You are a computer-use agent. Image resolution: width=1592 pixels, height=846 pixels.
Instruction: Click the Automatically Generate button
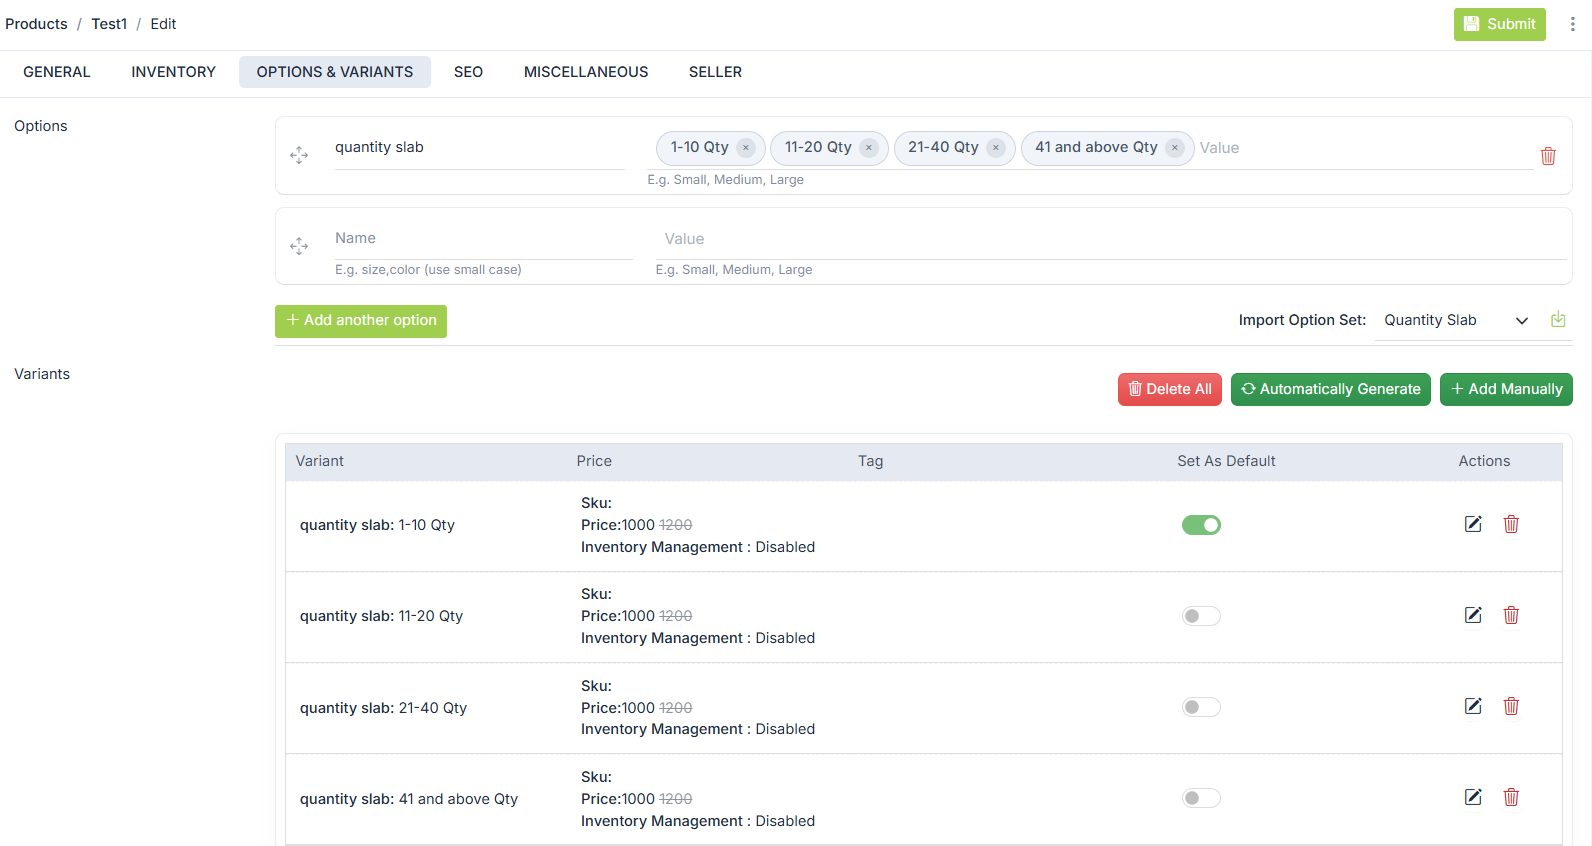[1330, 389]
